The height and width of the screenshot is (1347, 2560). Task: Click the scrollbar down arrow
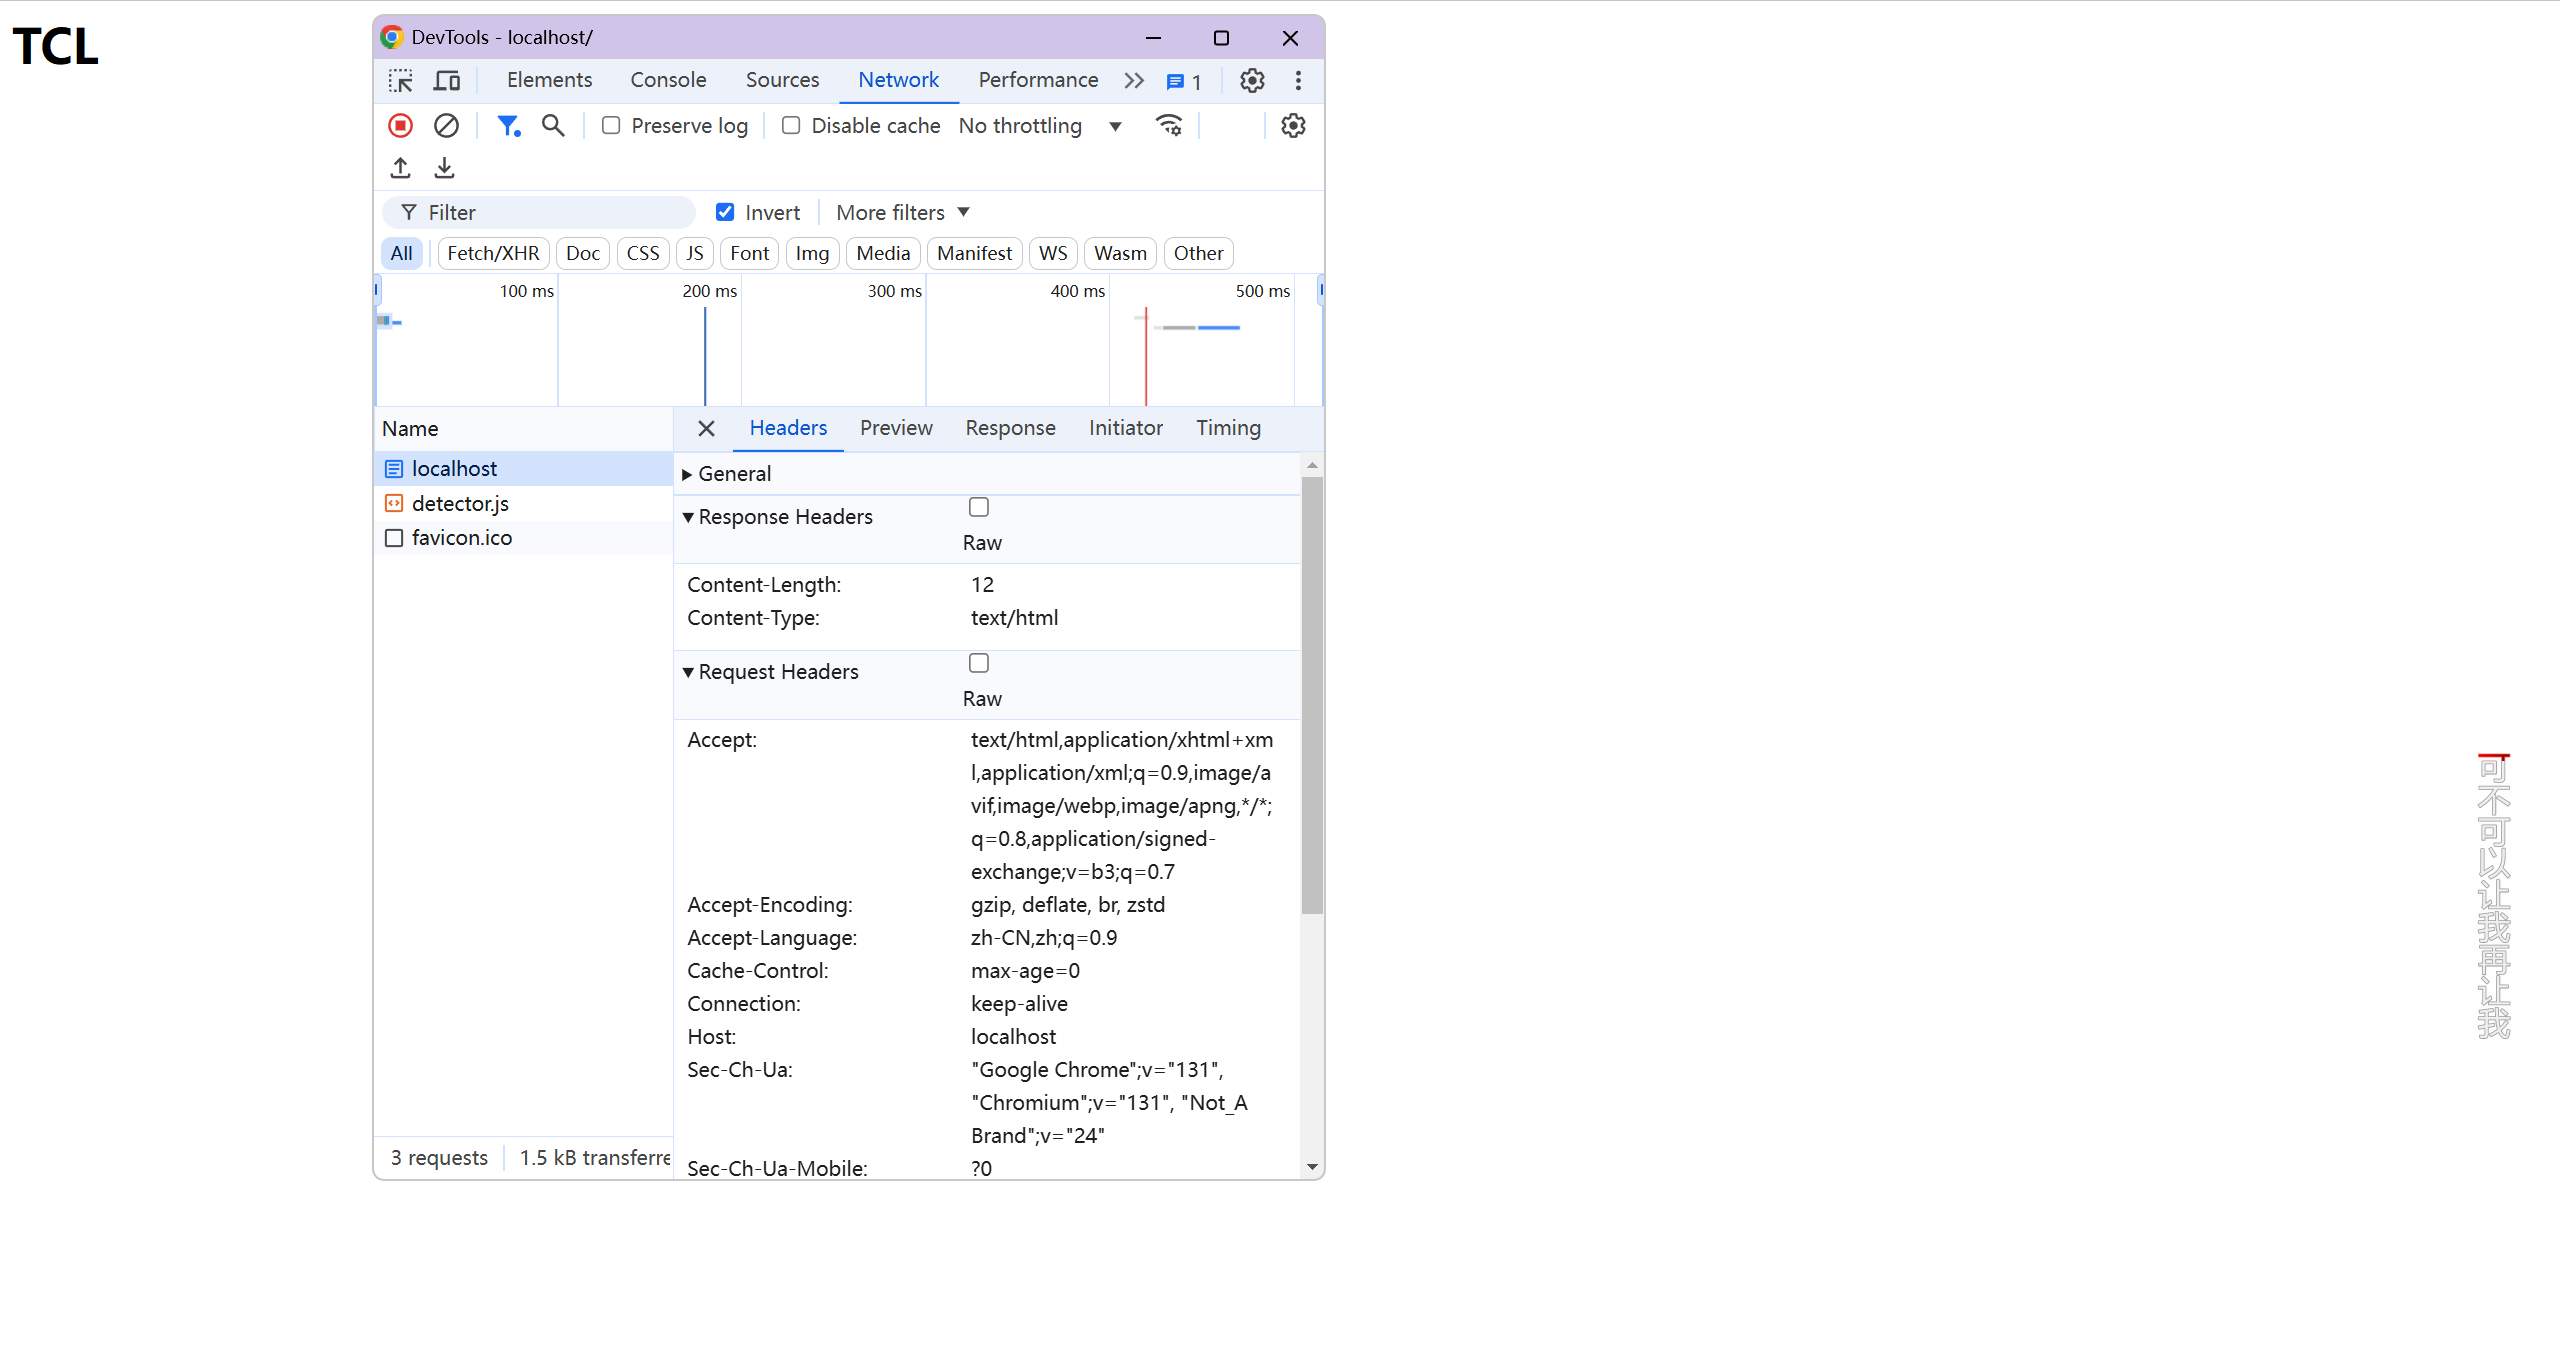1312,1168
